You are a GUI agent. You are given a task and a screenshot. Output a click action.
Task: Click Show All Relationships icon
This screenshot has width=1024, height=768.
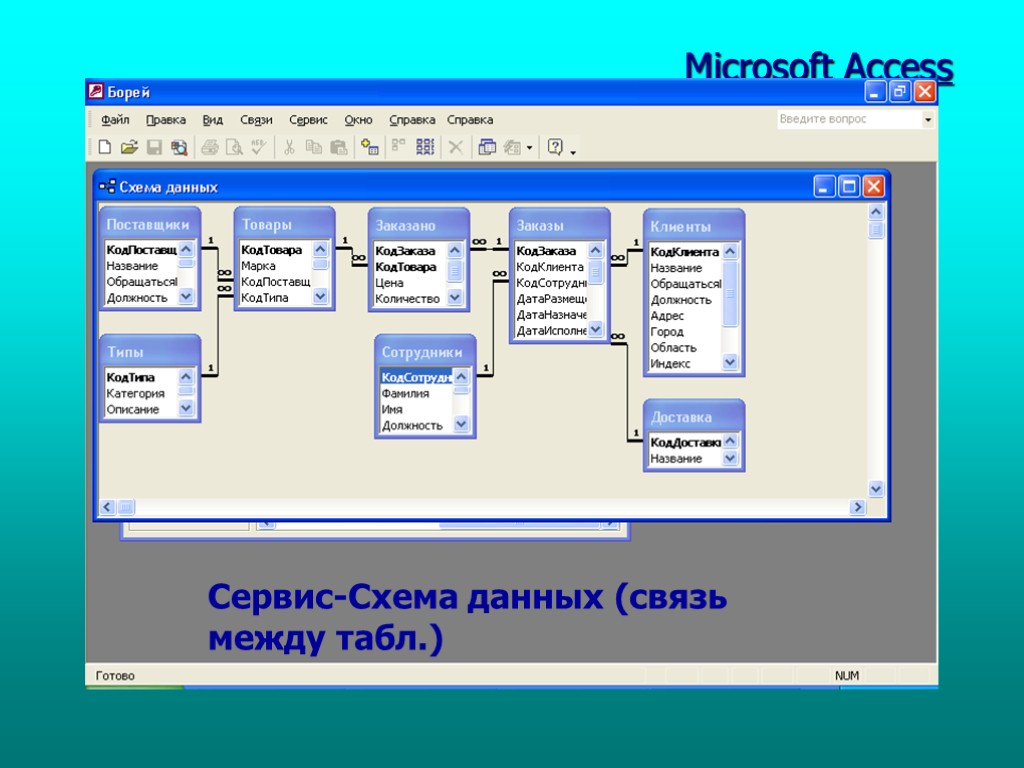[x=425, y=148]
